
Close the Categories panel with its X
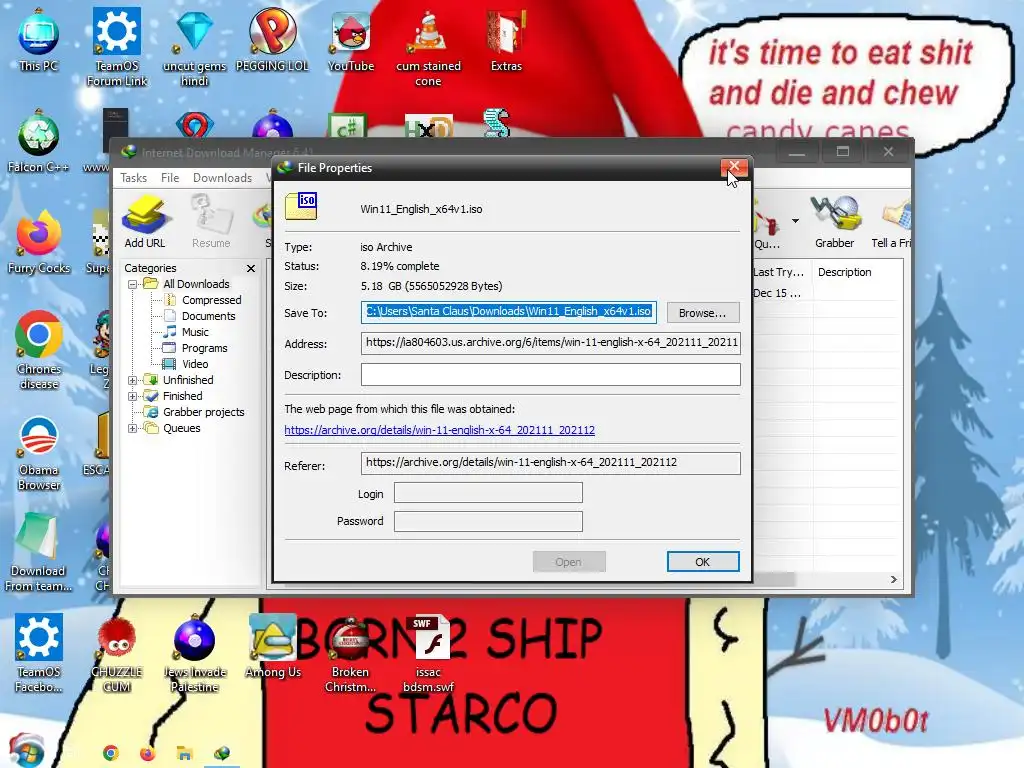[x=251, y=268]
